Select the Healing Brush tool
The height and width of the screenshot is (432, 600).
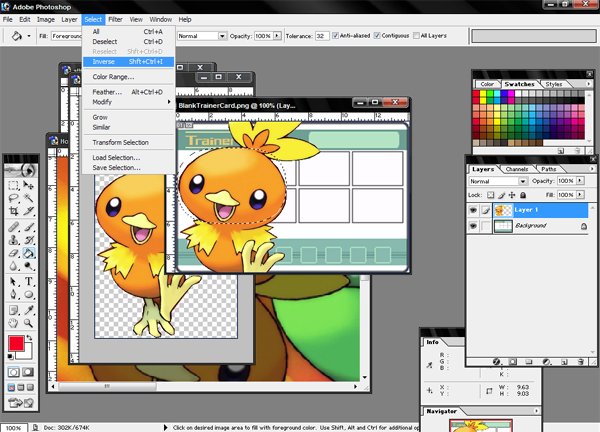pos(13,227)
